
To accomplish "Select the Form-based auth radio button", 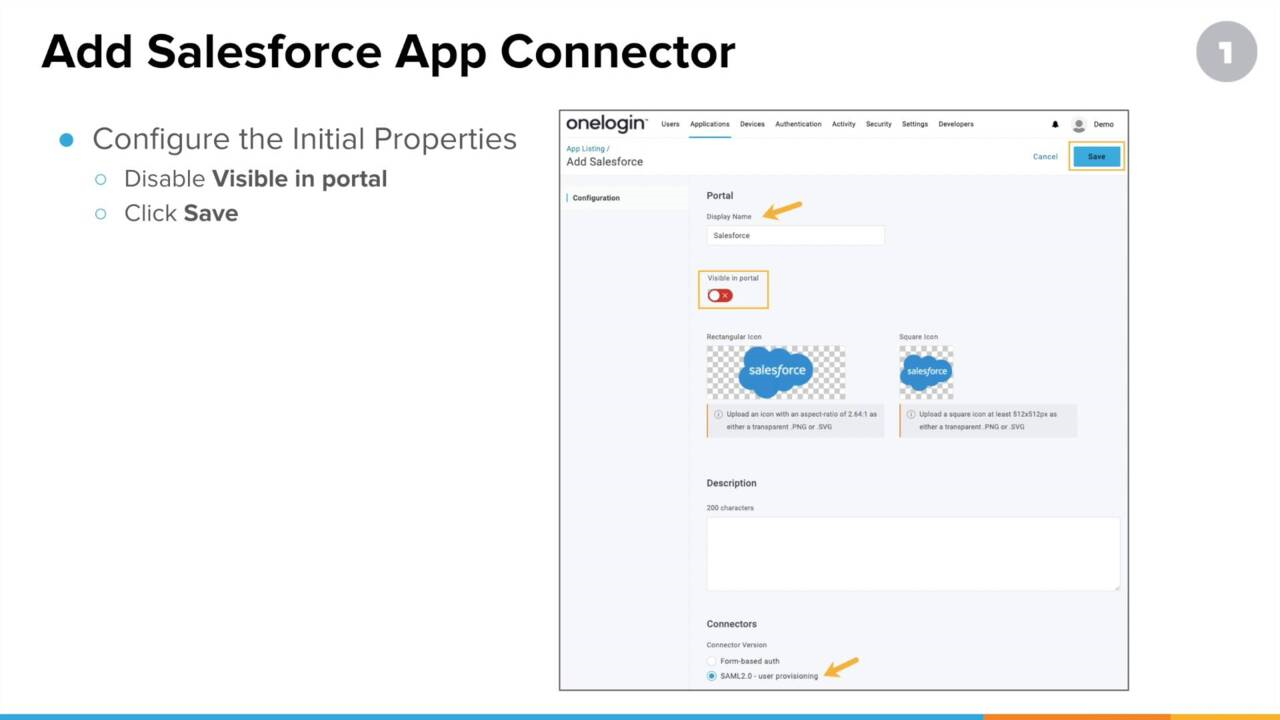I will coord(711,661).
